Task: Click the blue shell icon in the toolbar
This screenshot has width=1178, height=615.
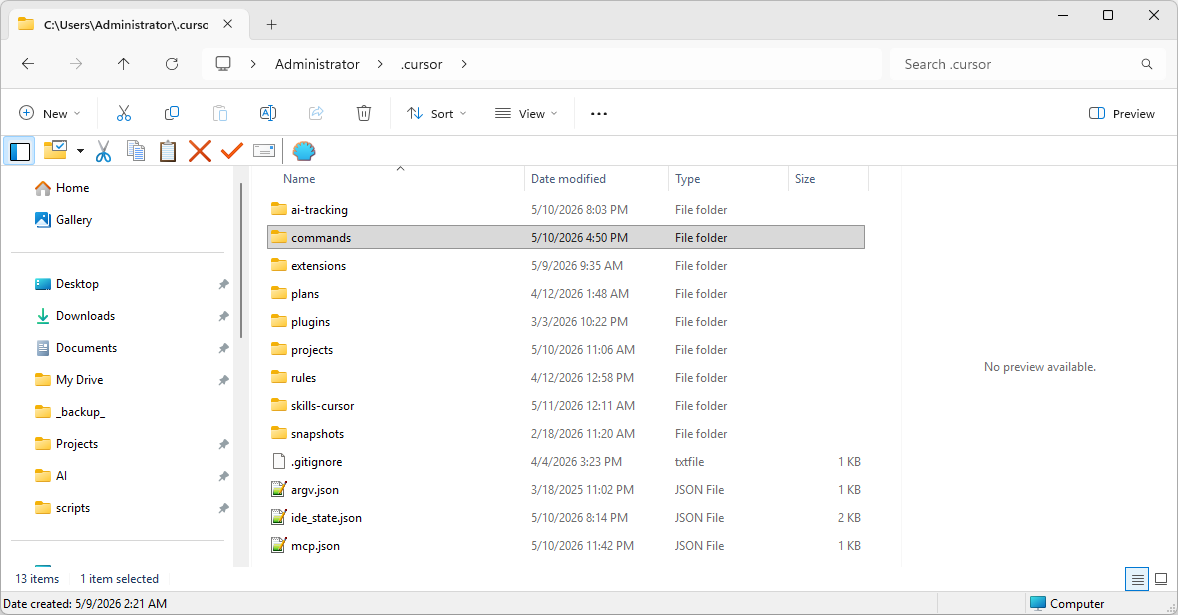Action: click(304, 151)
